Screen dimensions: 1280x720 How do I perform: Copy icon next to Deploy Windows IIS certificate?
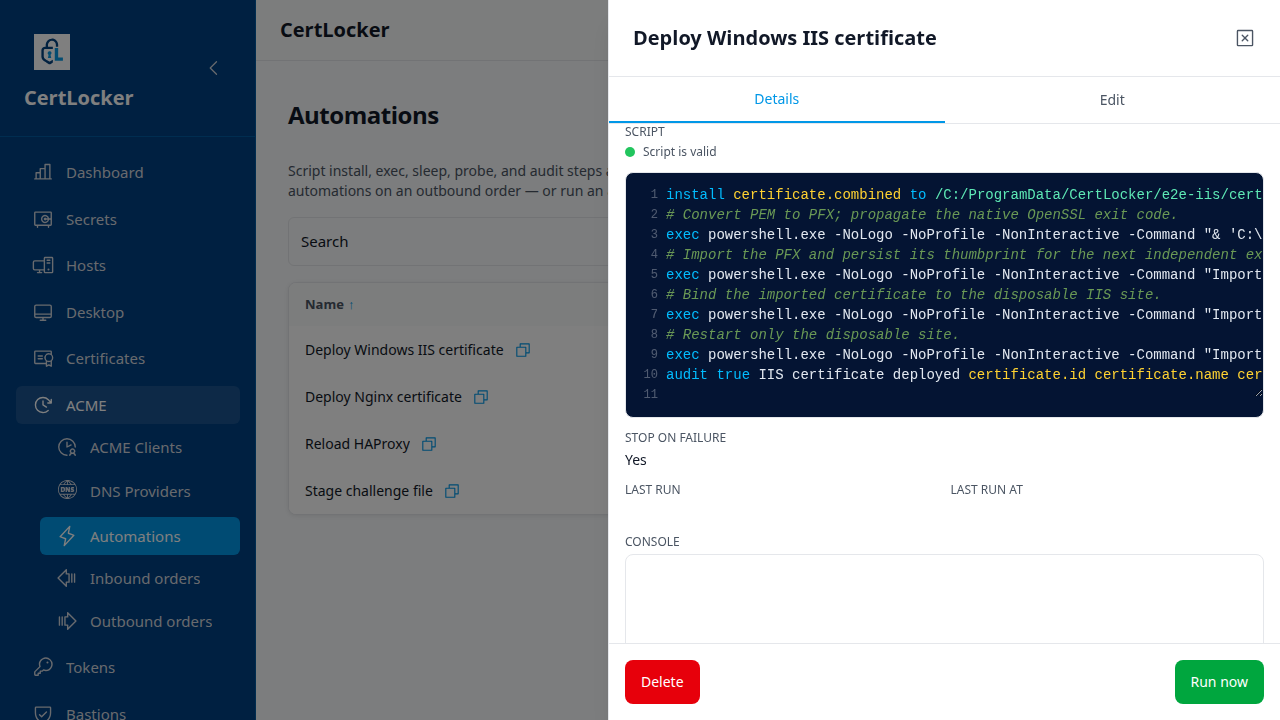click(522, 350)
